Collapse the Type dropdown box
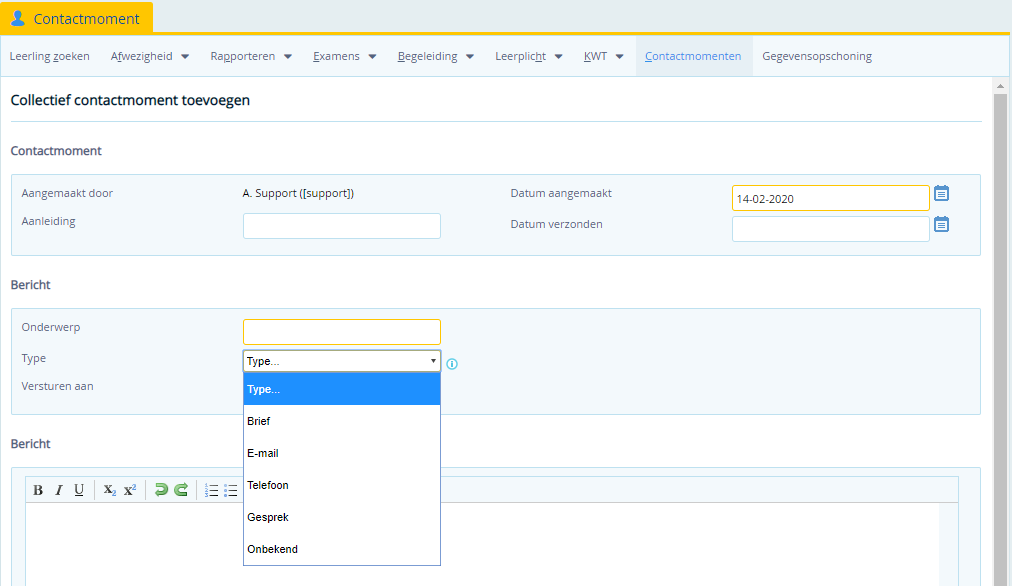This screenshot has height=586, width=1012. tap(342, 361)
